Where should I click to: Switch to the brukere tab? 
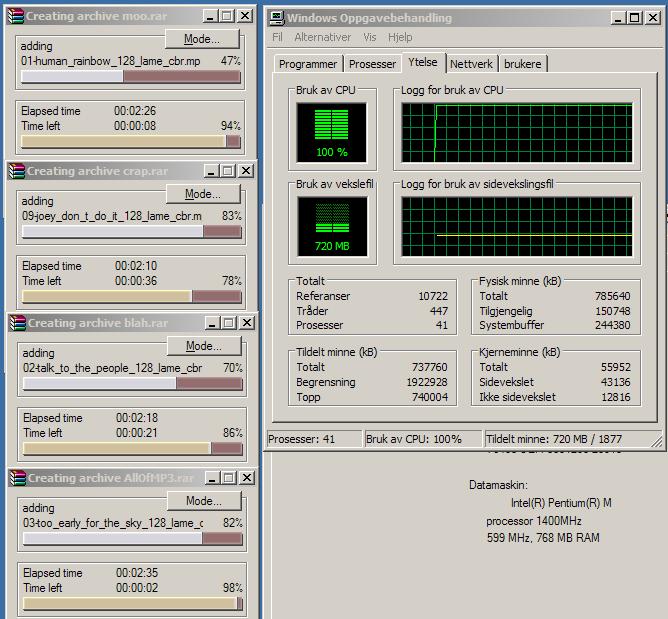pyautogui.click(x=523, y=64)
